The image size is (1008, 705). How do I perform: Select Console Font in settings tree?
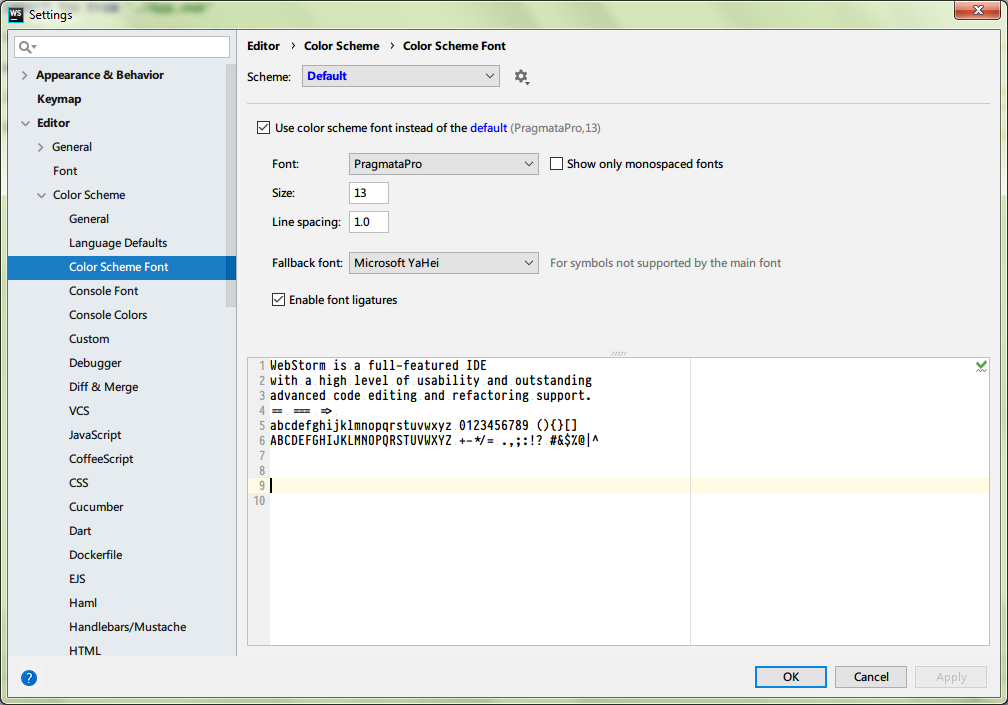[x=104, y=291]
